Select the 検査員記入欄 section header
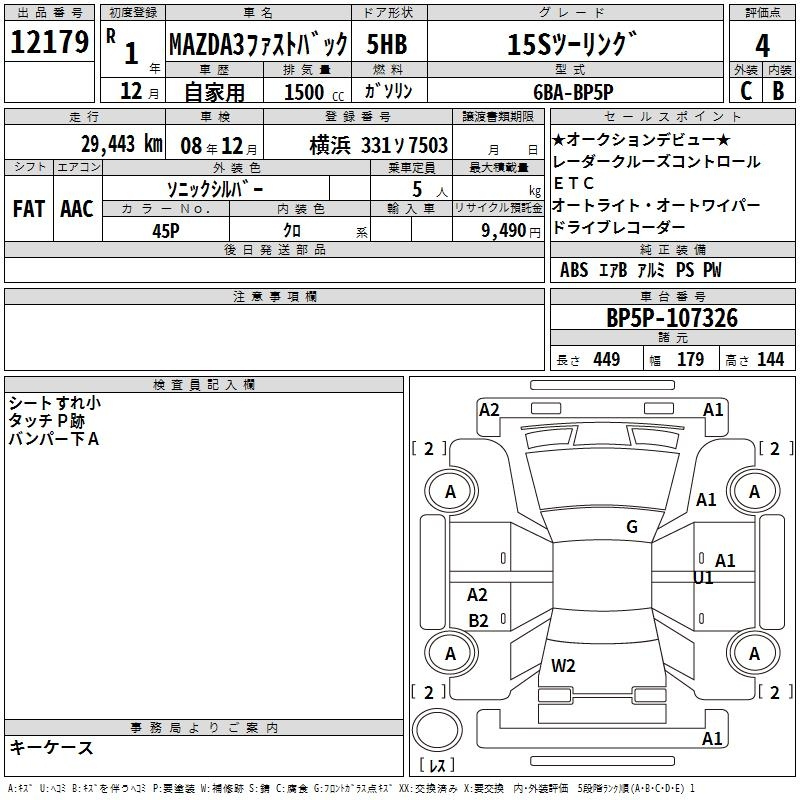Image resolution: width=800 pixels, height=800 pixels. pos(204,385)
